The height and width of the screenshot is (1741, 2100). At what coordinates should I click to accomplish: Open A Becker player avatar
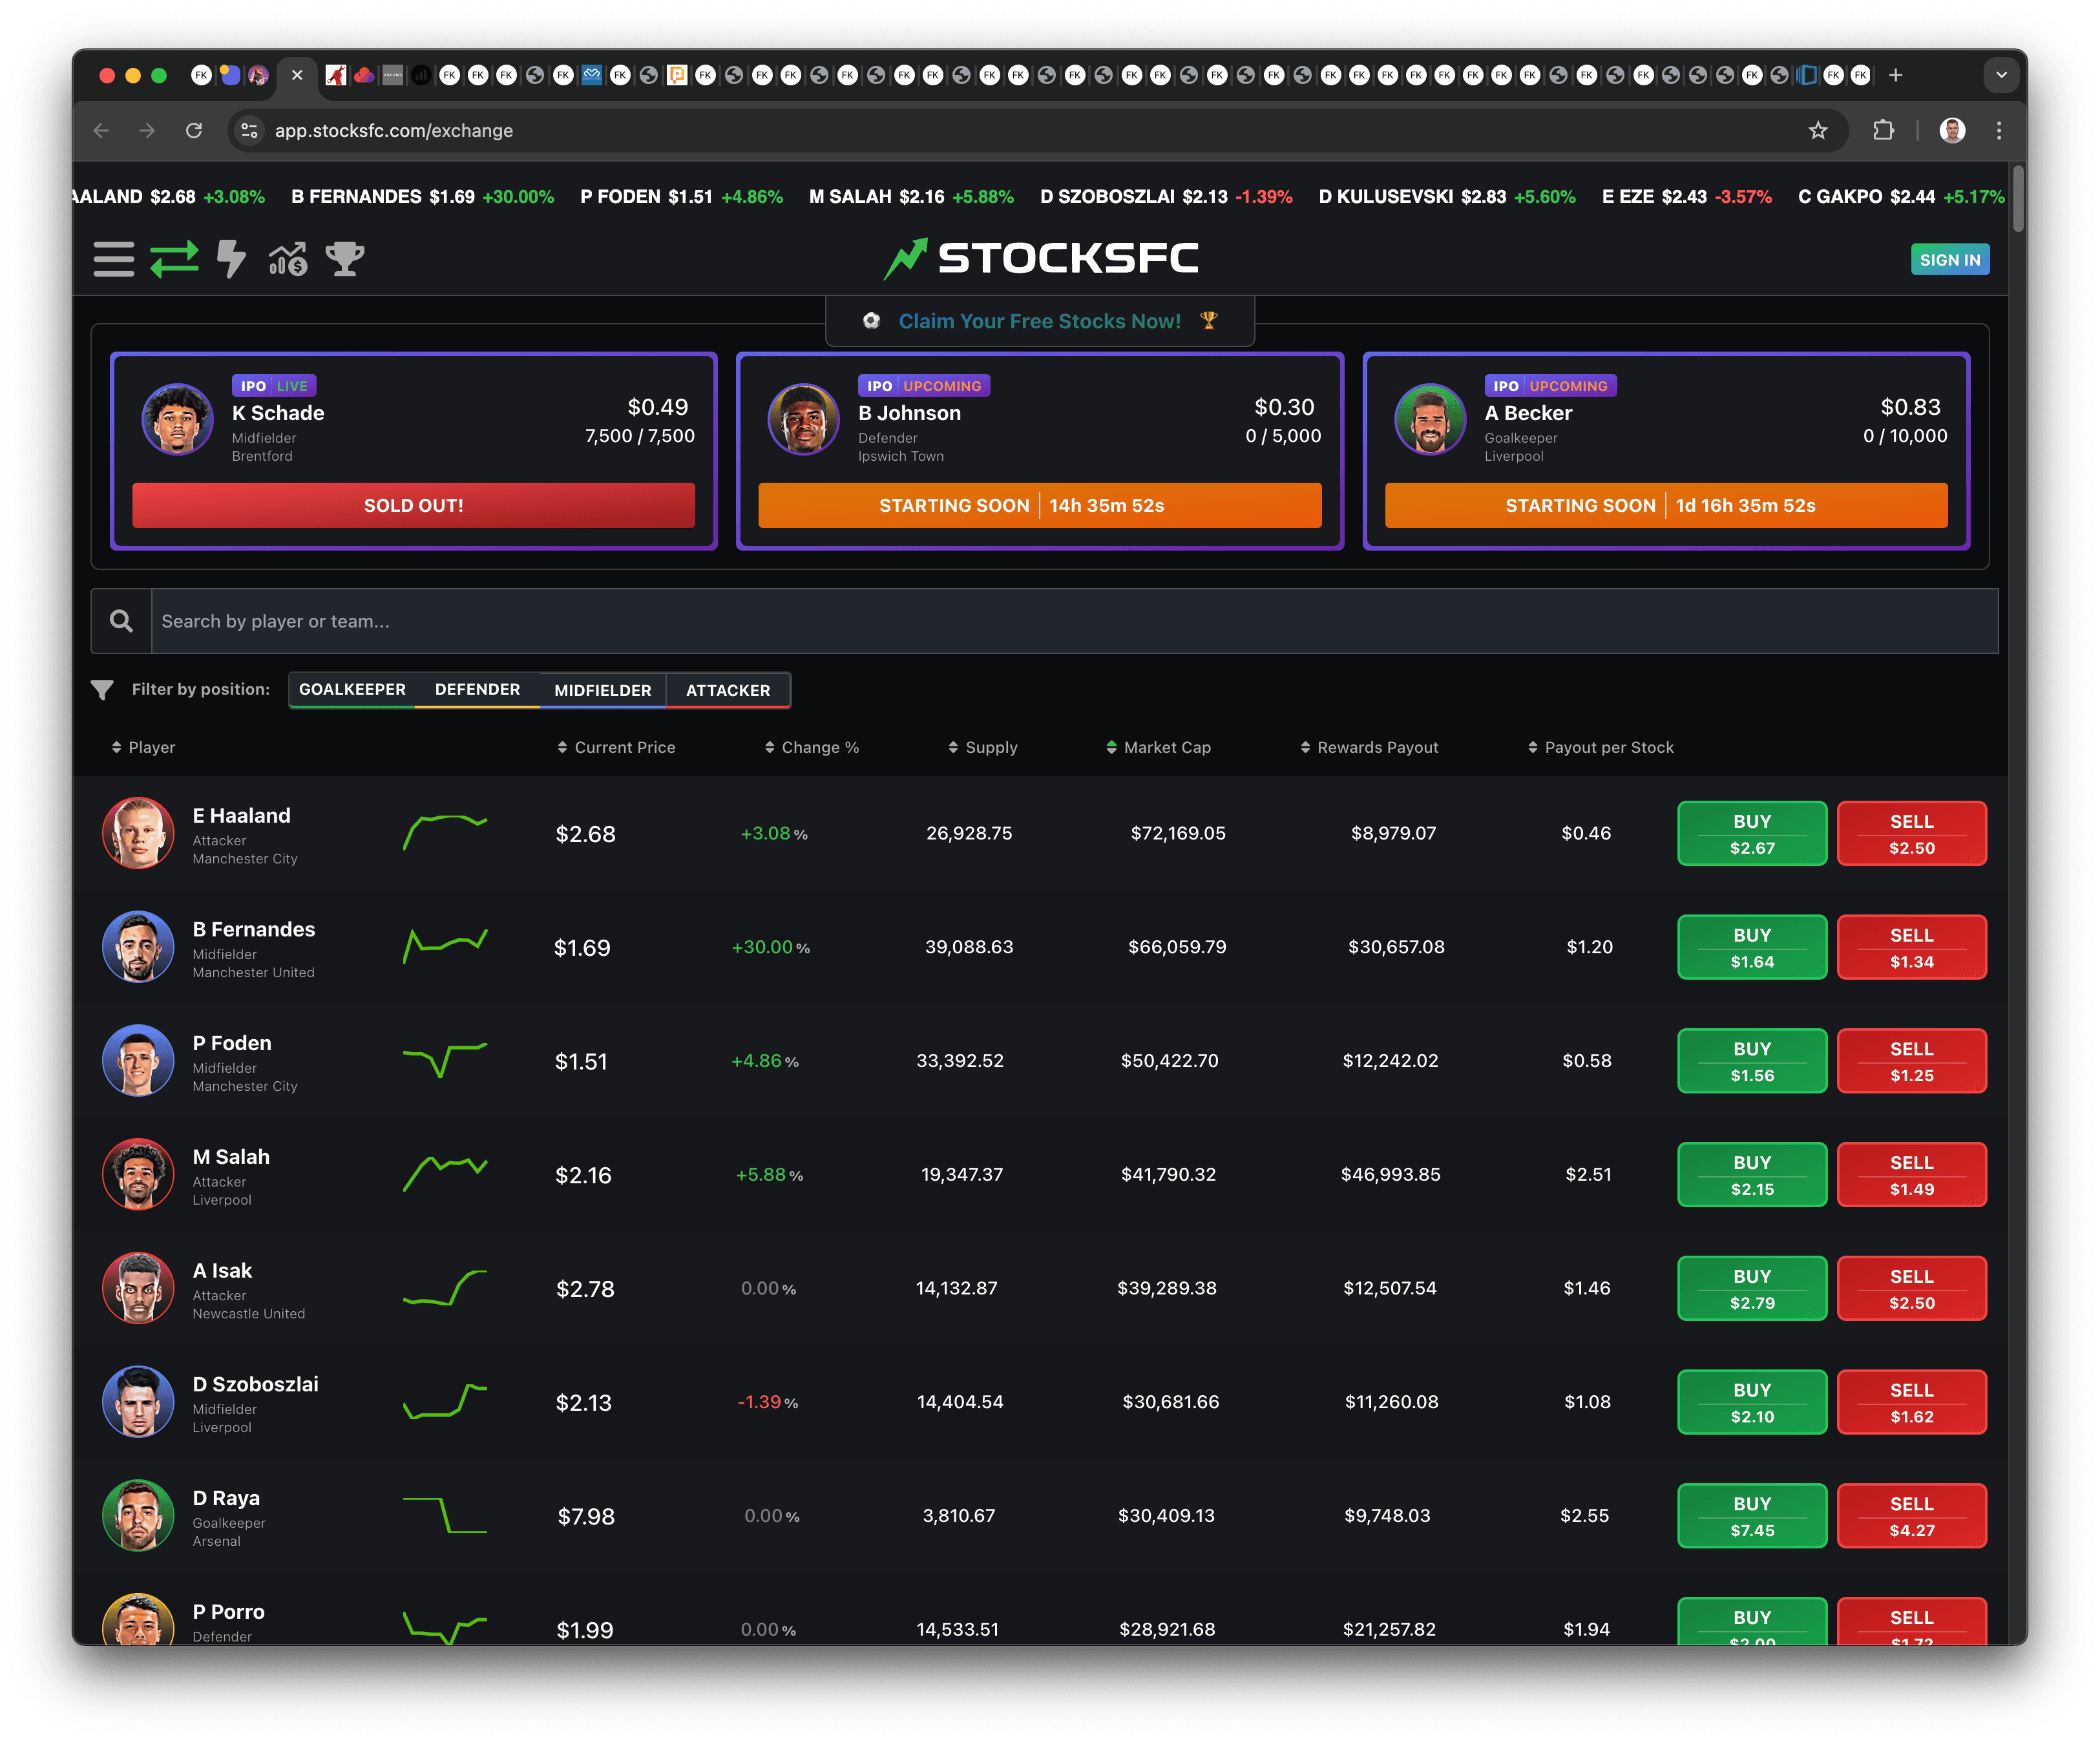pyautogui.click(x=1430, y=419)
